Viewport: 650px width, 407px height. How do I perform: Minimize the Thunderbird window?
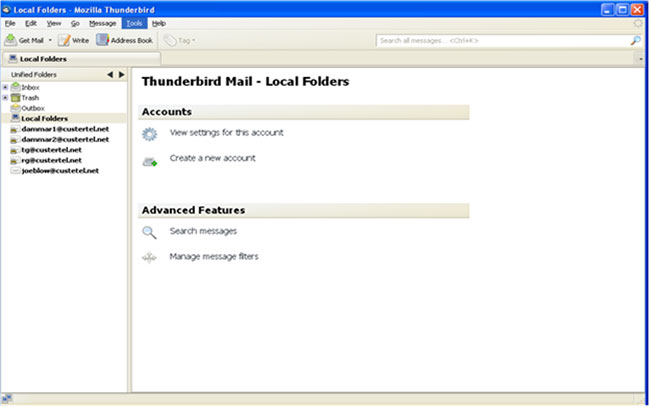pos(607,9)
